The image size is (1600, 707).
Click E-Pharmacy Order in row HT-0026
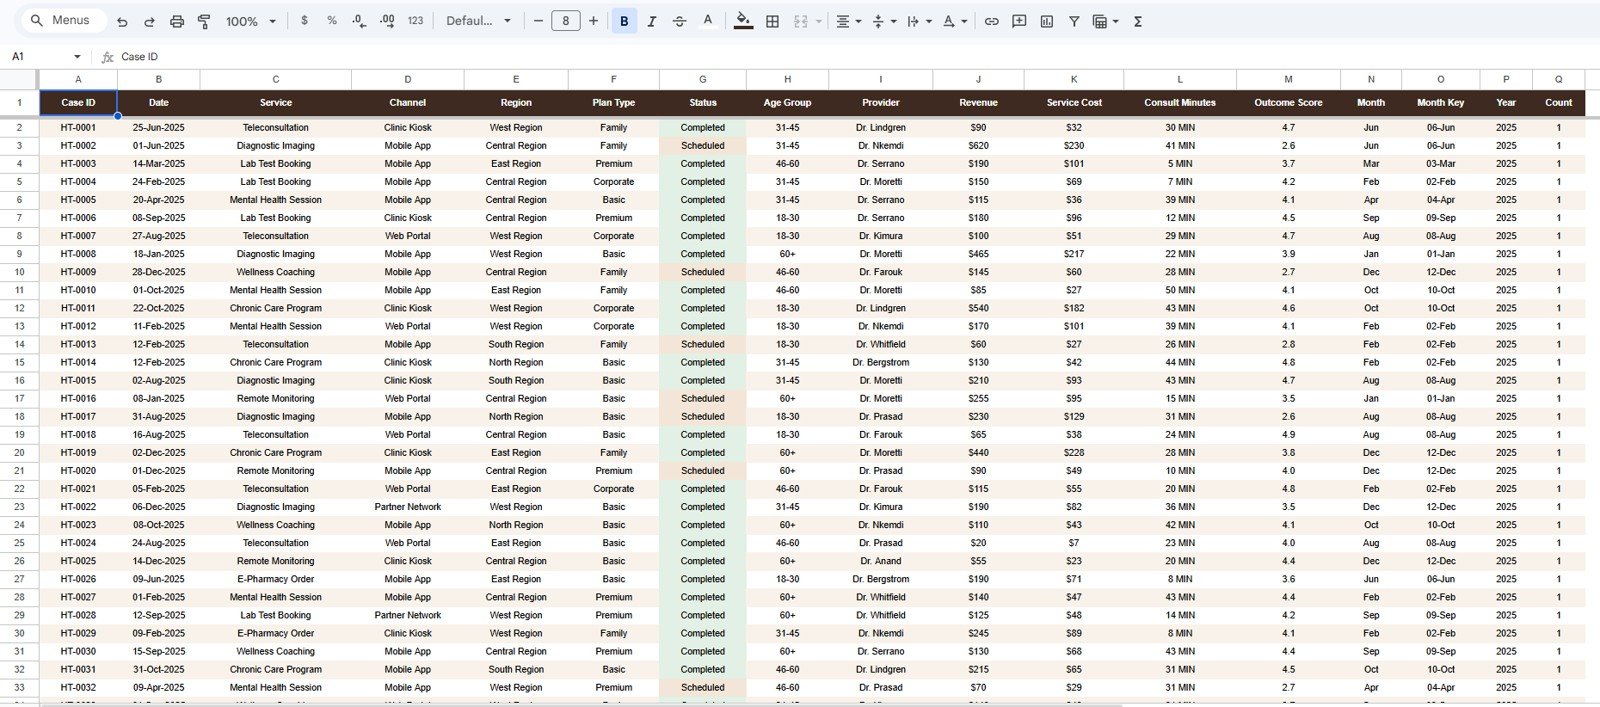tap(276, 579)
